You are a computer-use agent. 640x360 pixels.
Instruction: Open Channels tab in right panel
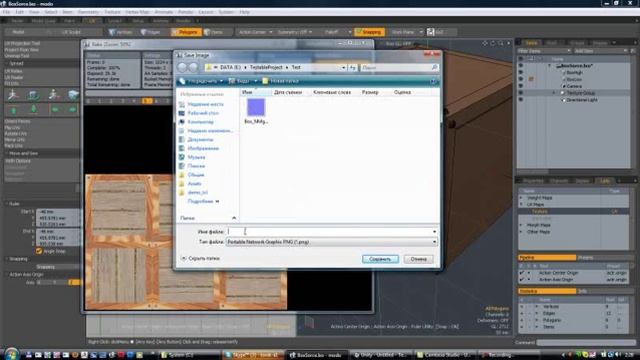(x=559, y=180)
